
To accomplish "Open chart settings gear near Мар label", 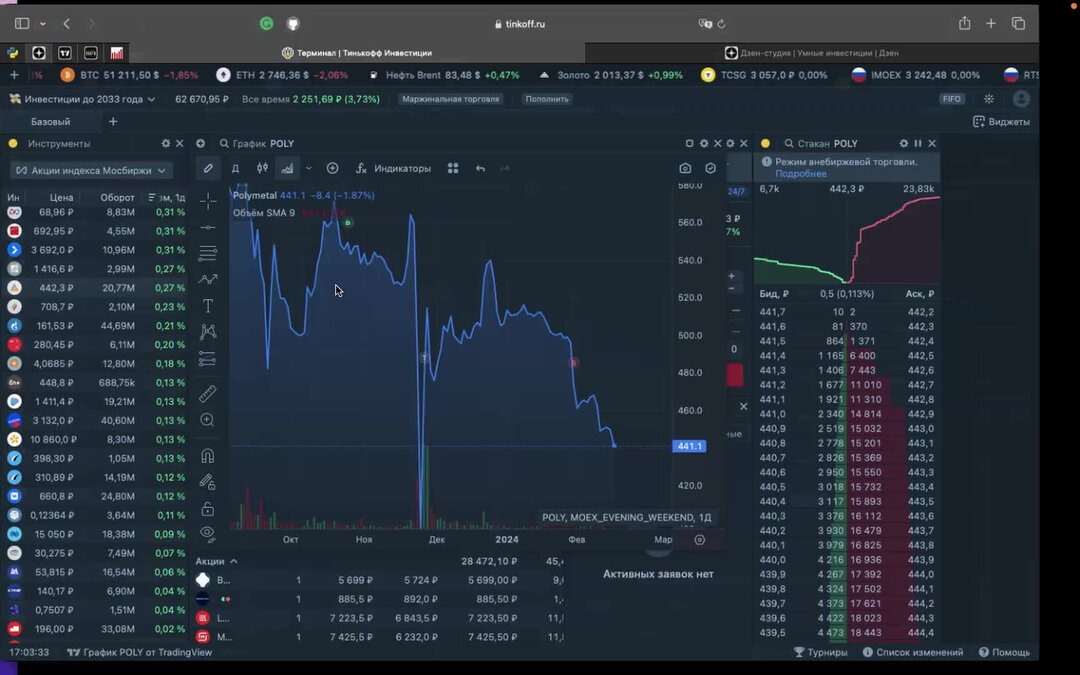I will tap(700, 540).
